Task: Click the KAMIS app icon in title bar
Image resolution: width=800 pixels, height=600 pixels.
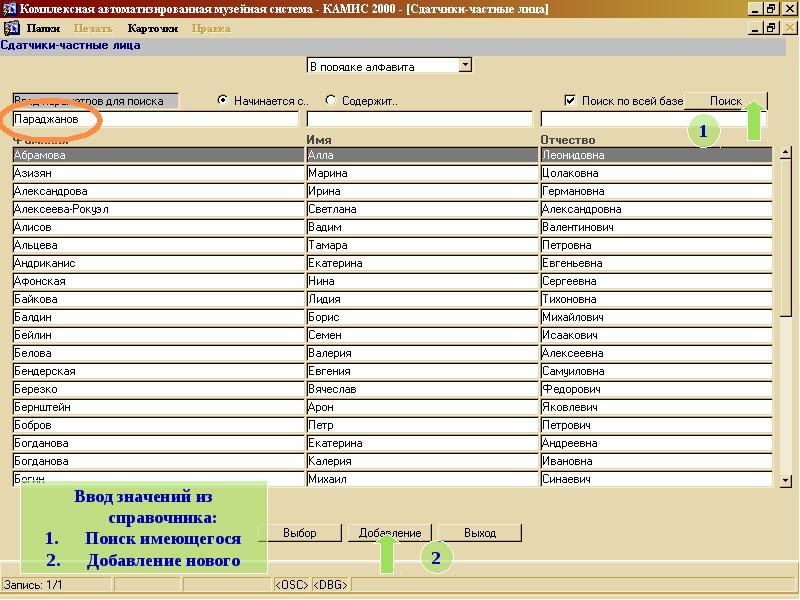Action: tap(10, 9)
